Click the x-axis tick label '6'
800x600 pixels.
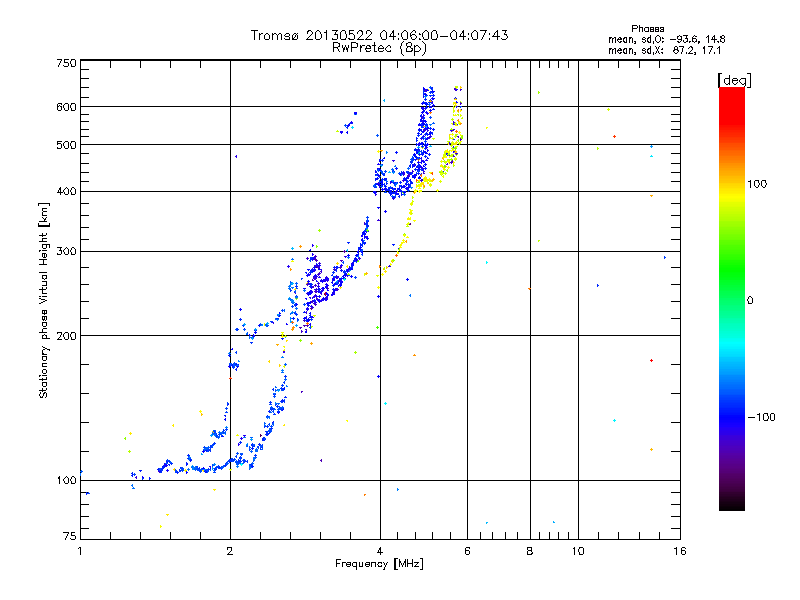coord(467,551)
